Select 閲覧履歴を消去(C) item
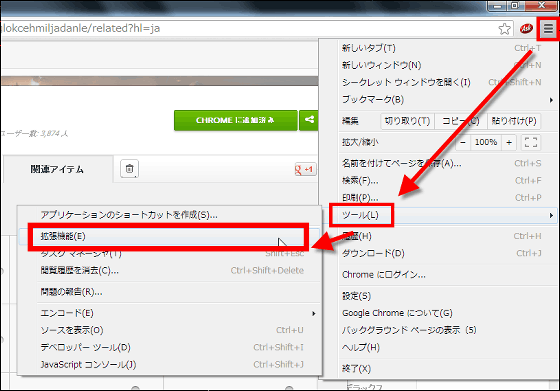560x391 pixels. tap(169, 271)
